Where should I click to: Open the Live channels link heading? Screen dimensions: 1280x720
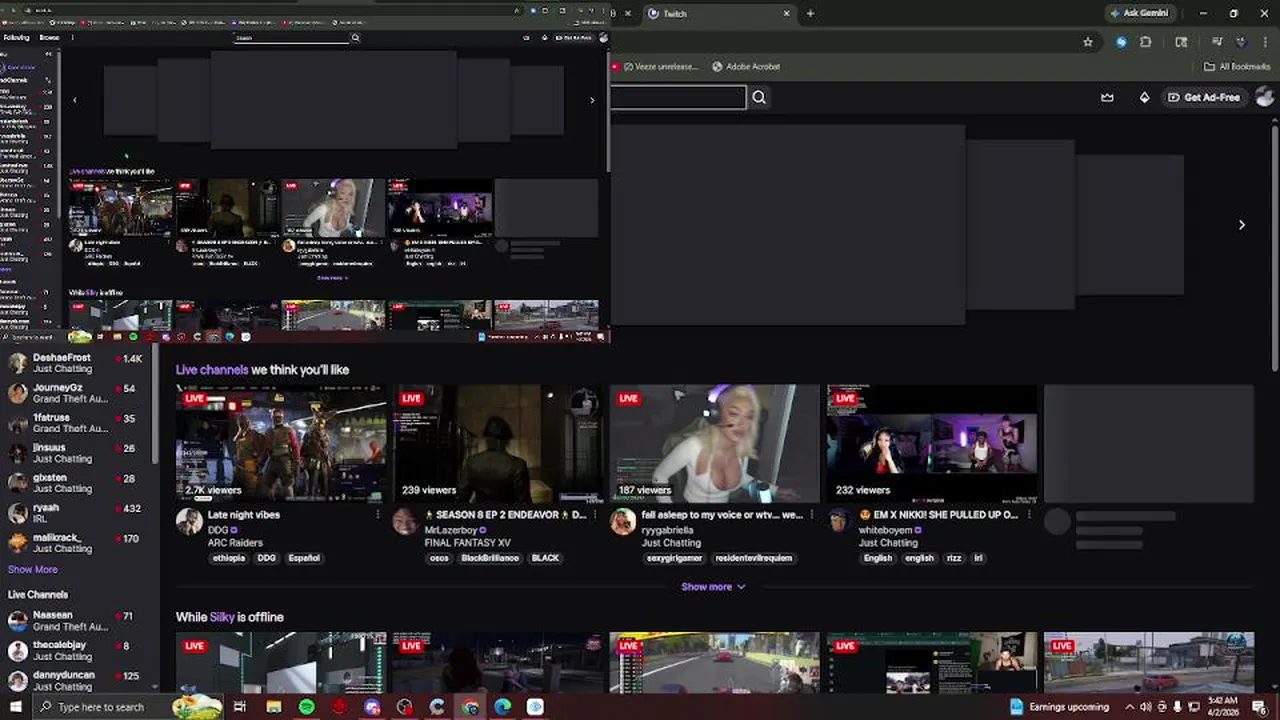pos(212,370)
